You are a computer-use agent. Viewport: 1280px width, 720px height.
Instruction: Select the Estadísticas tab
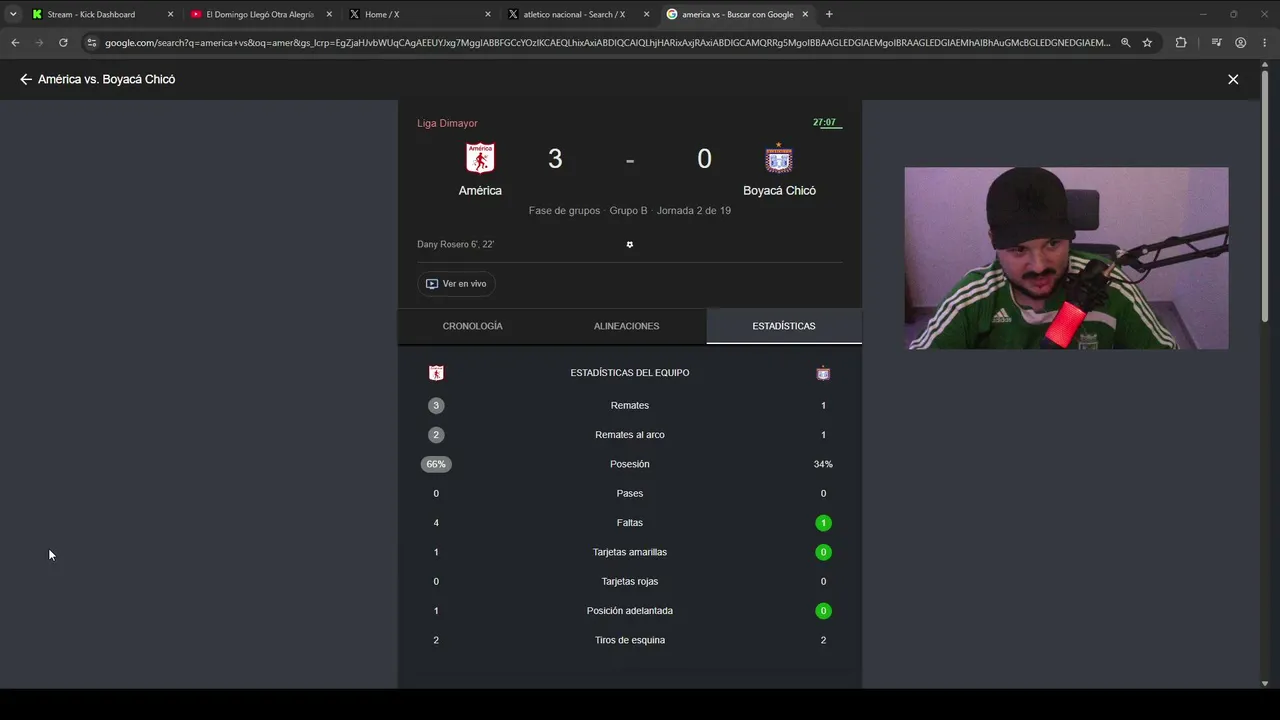[784, 326]
